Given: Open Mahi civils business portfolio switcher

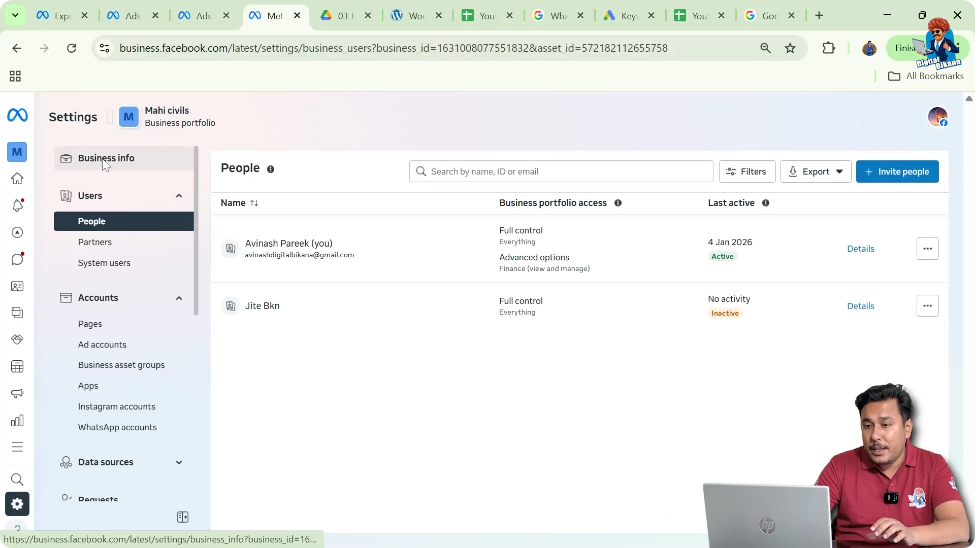Looking at the screenshot, I should pos(167,117).
